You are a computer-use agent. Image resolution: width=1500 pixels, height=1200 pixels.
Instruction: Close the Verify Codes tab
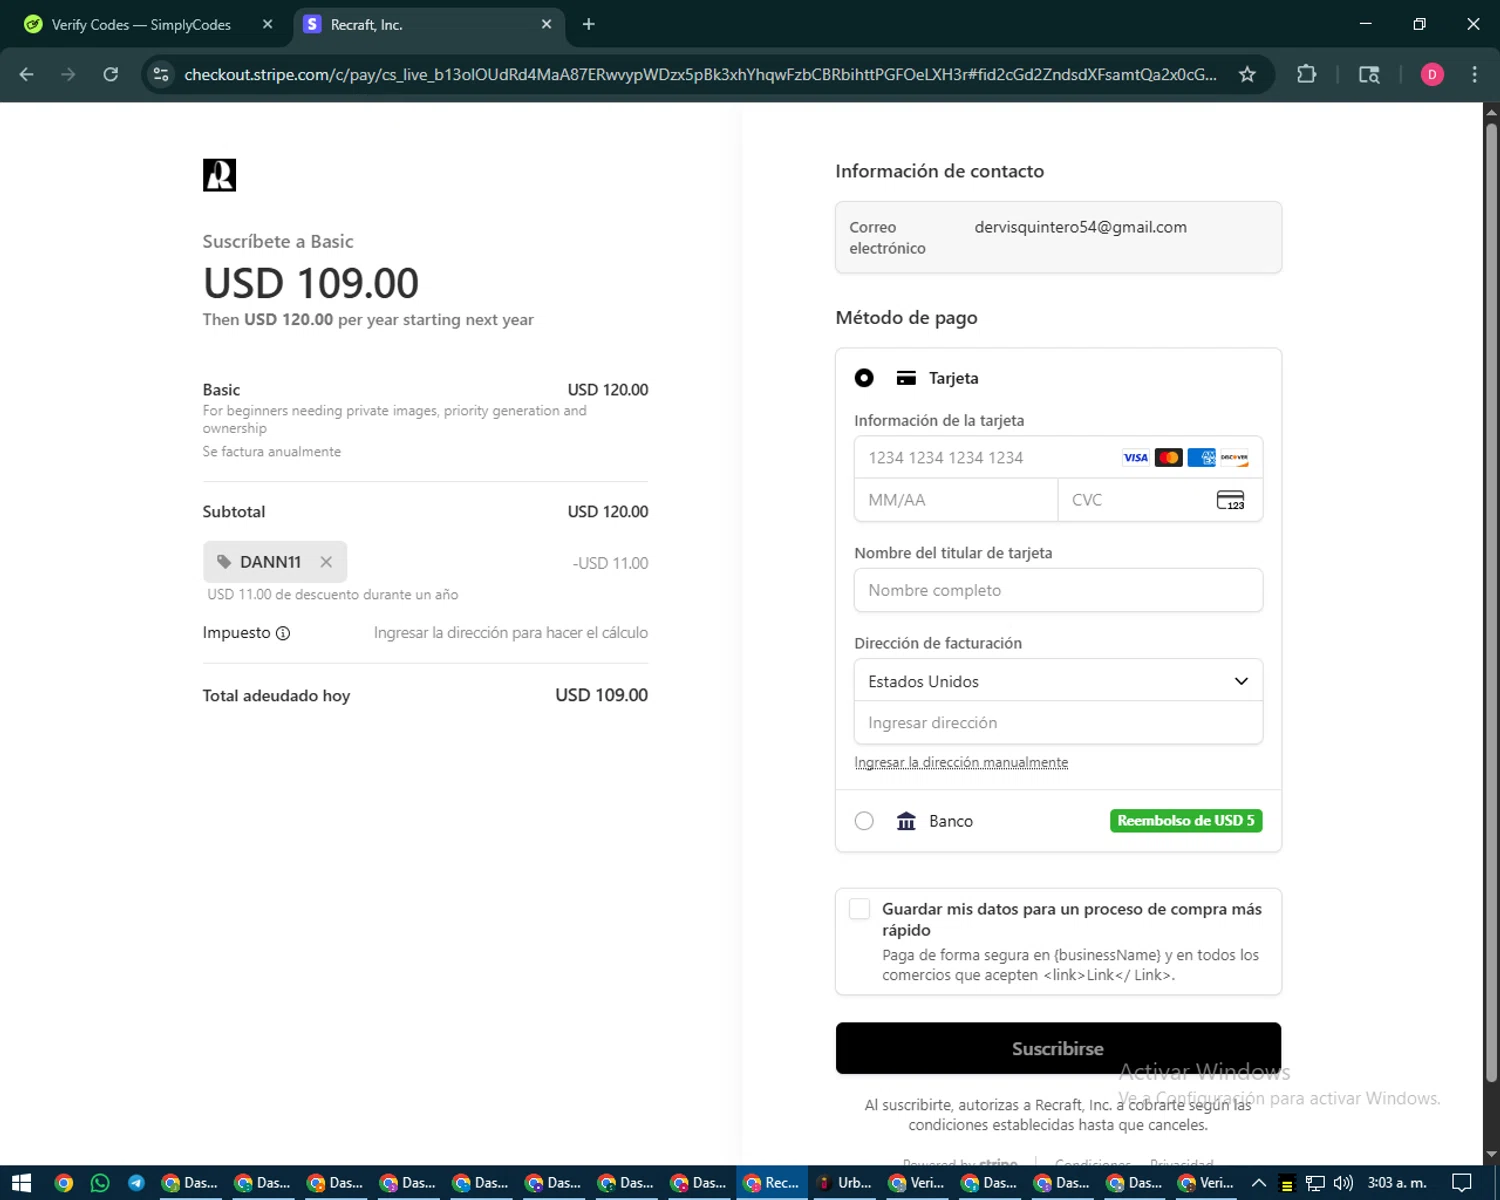coord(268,24)
